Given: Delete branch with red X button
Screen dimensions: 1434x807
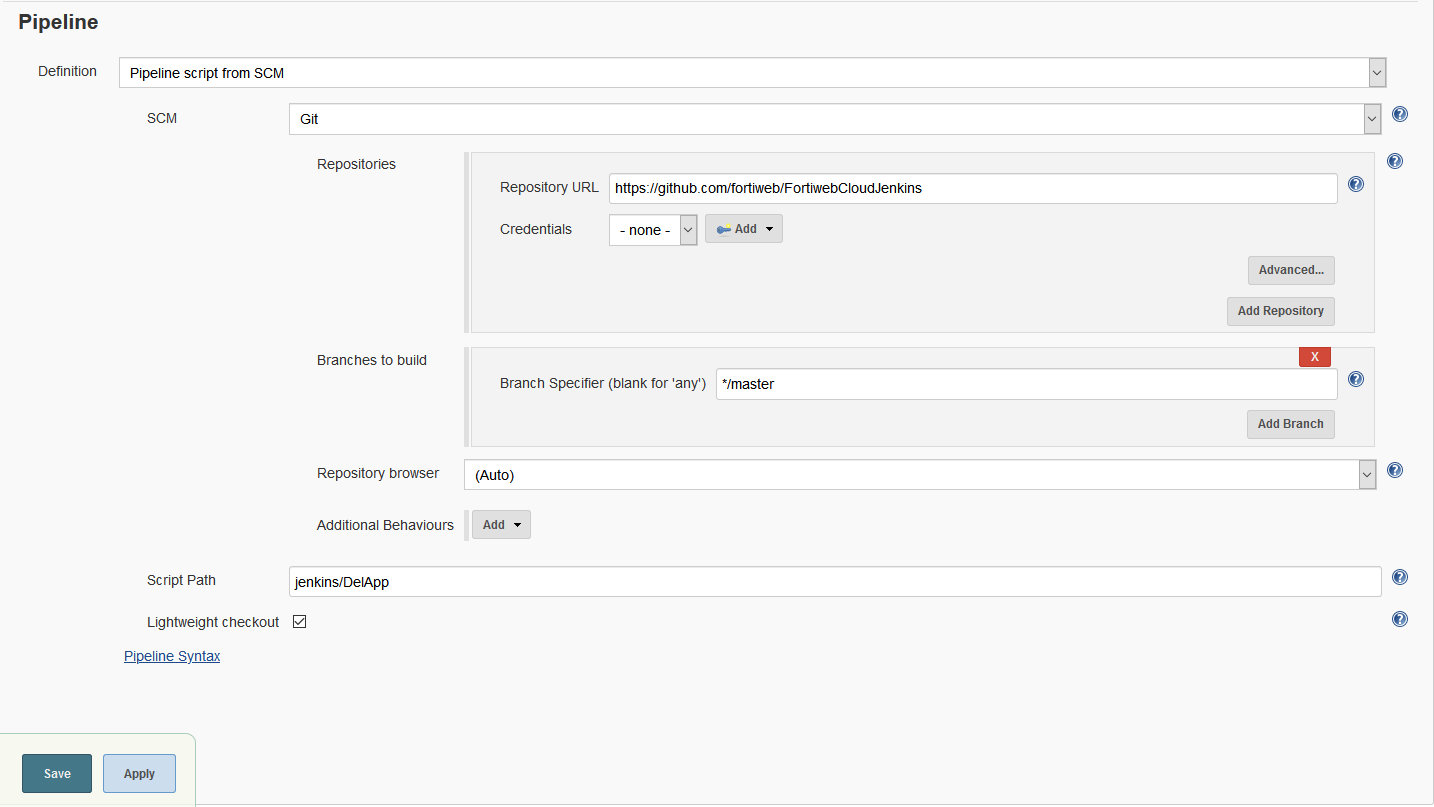Looking at the screenshot, I should tap(1314, 357).
